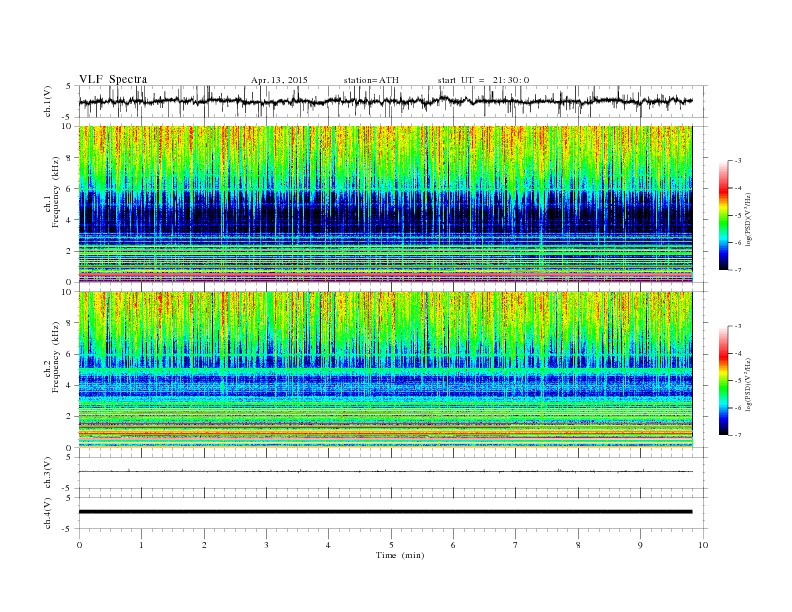
Task: Click the "4" kHz tick on the ch.1 frequency axis
Action: coord(70,220)
